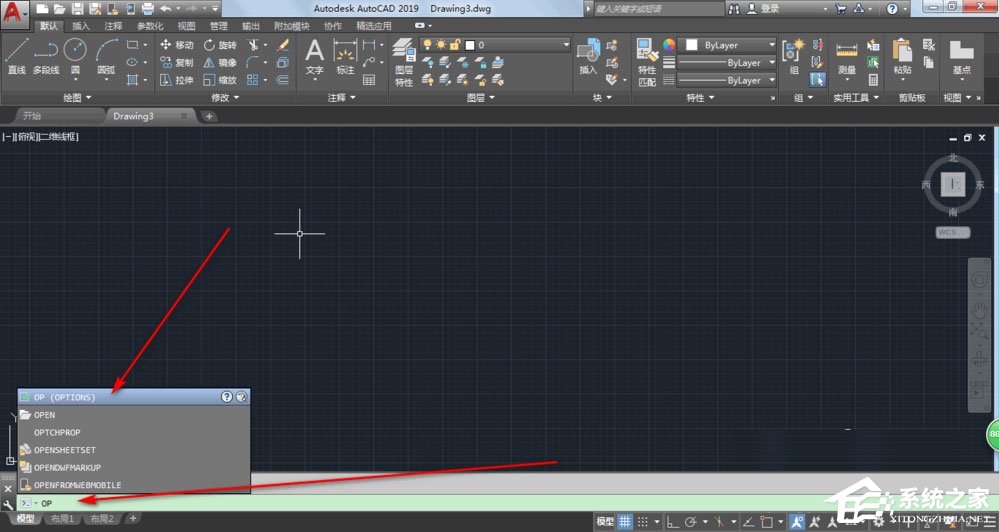Open the ByLayer object color dropdown
This screenshot has height=532, width=999.
[x=728, y=45]
